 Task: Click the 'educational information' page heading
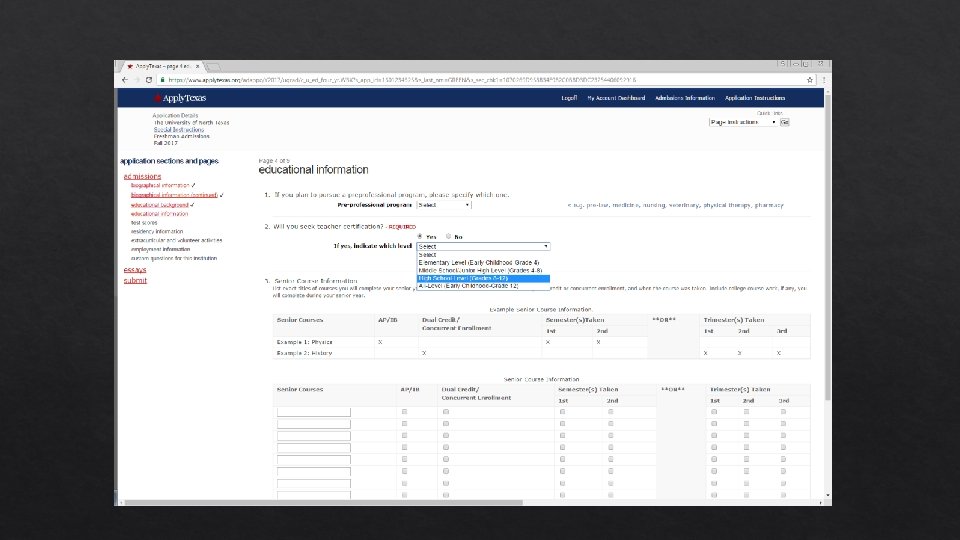click(x=313, y=170)
